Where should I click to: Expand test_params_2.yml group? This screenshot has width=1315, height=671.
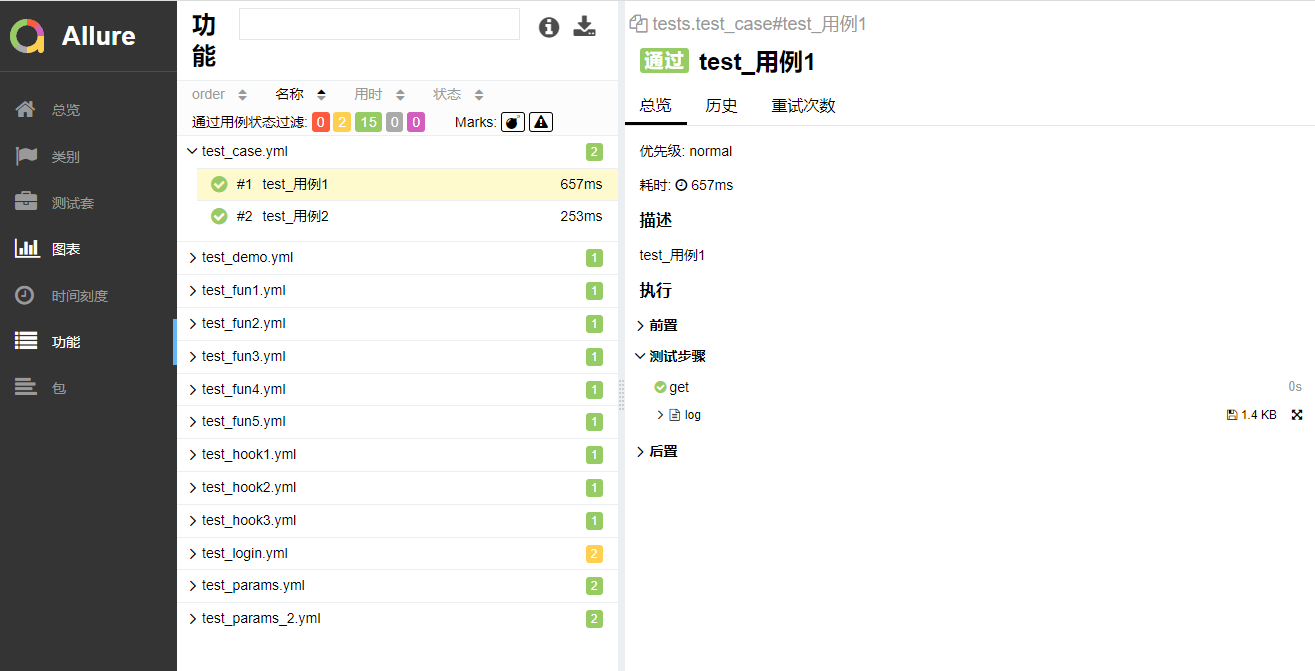coord(398,619)
